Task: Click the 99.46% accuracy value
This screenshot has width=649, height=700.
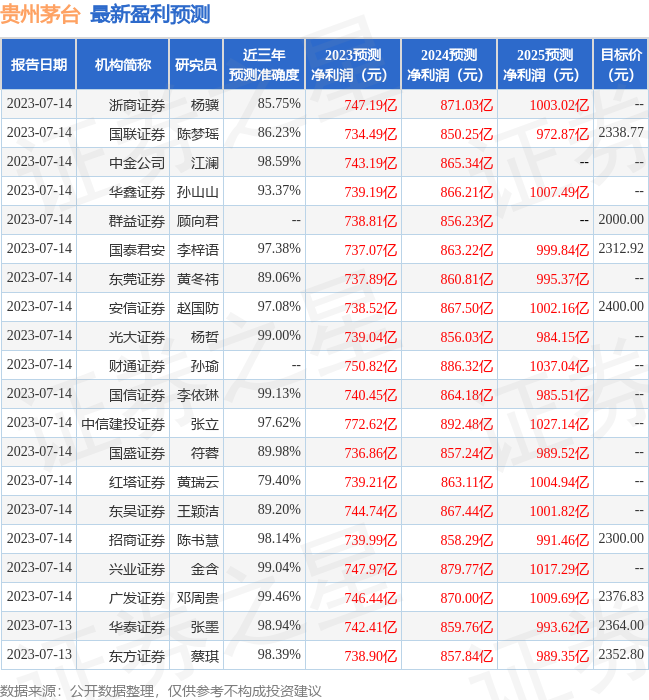Action: point(279,596)
